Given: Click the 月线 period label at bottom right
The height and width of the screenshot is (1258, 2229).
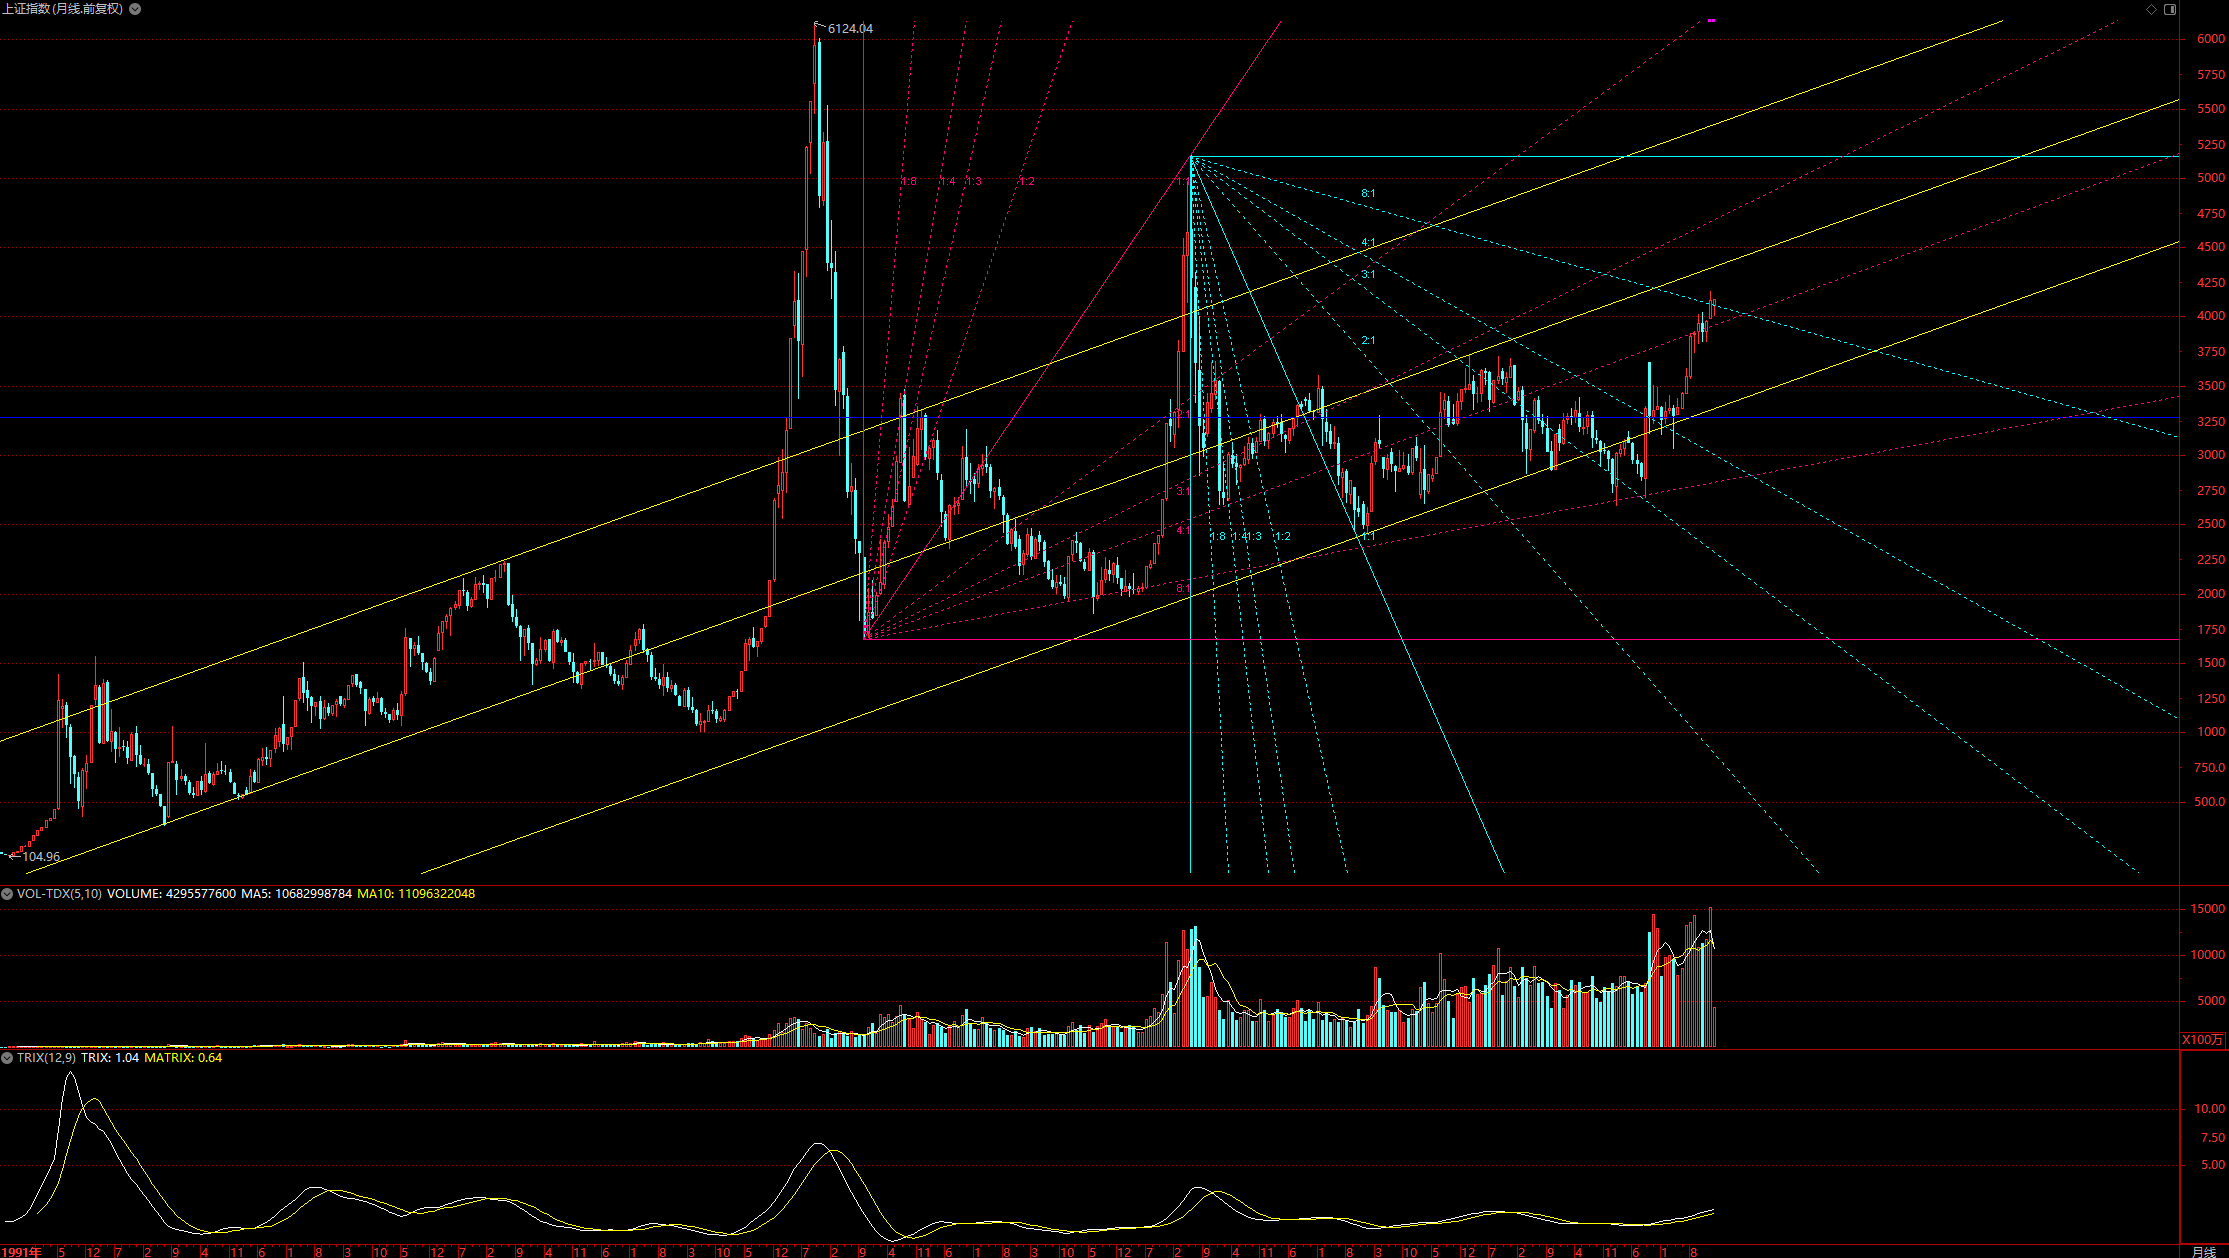Looking at the screenshot, I should click(2203, 1252).
